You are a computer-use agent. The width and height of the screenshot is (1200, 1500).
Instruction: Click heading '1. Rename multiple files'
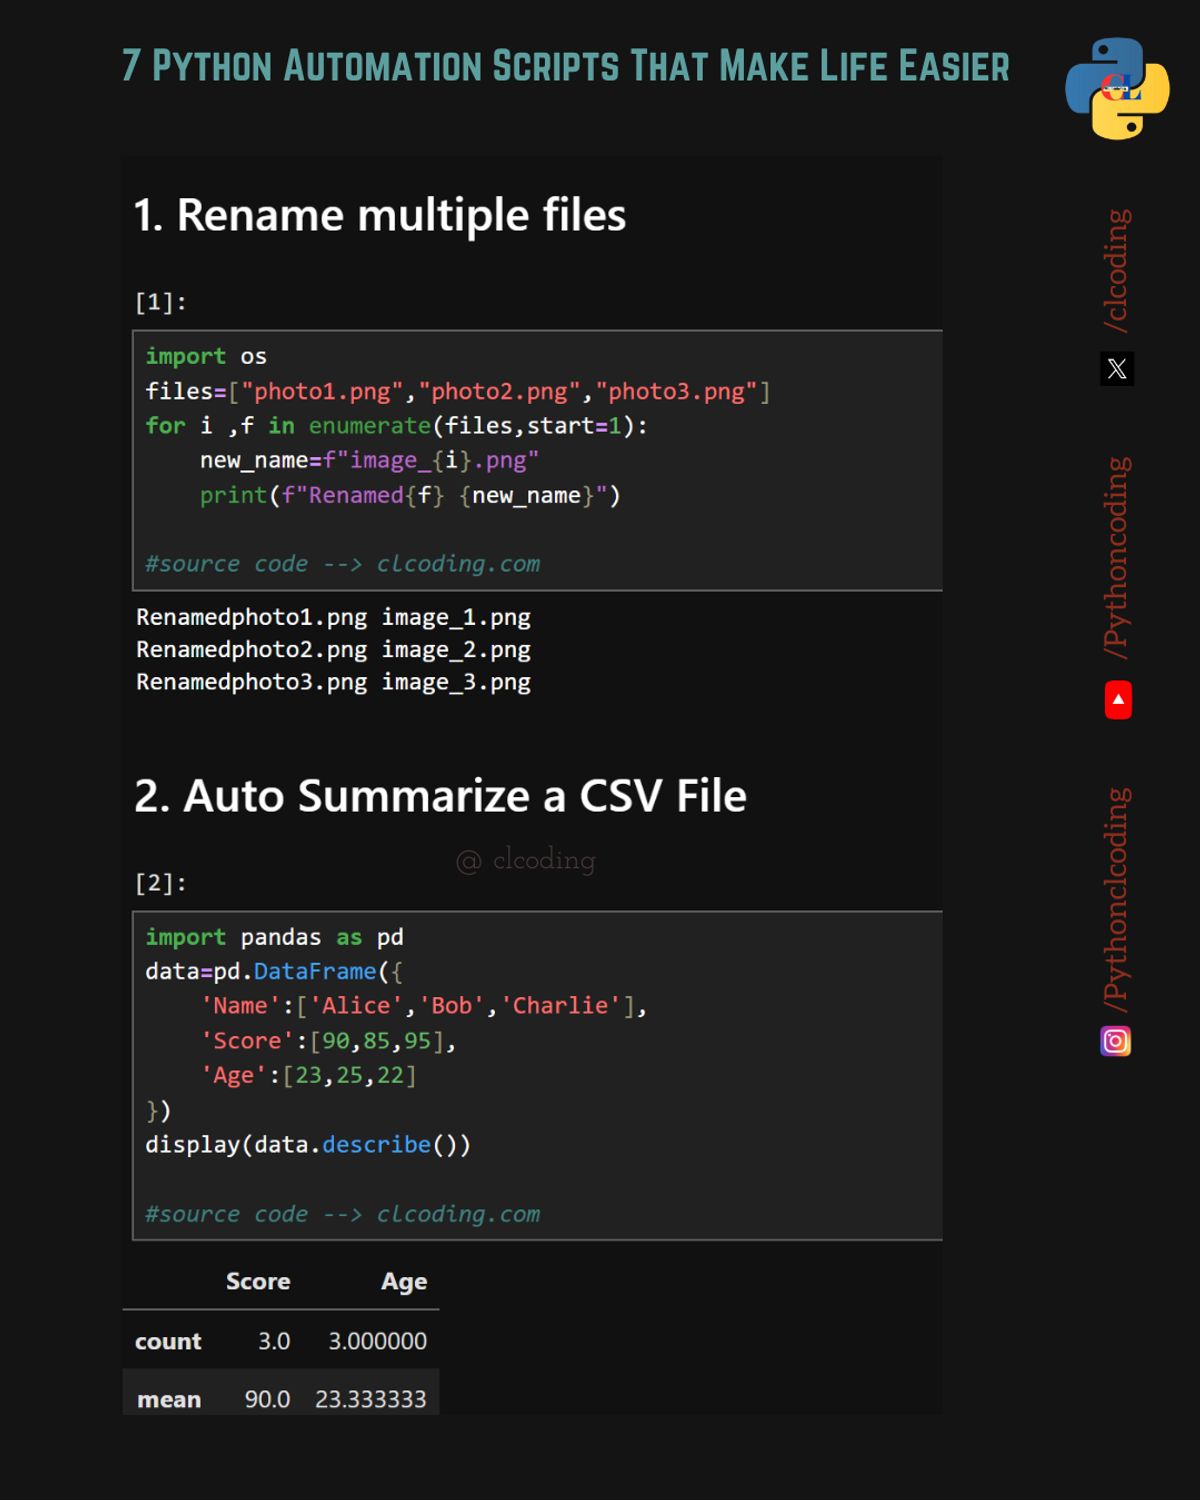tap(380, 215)
